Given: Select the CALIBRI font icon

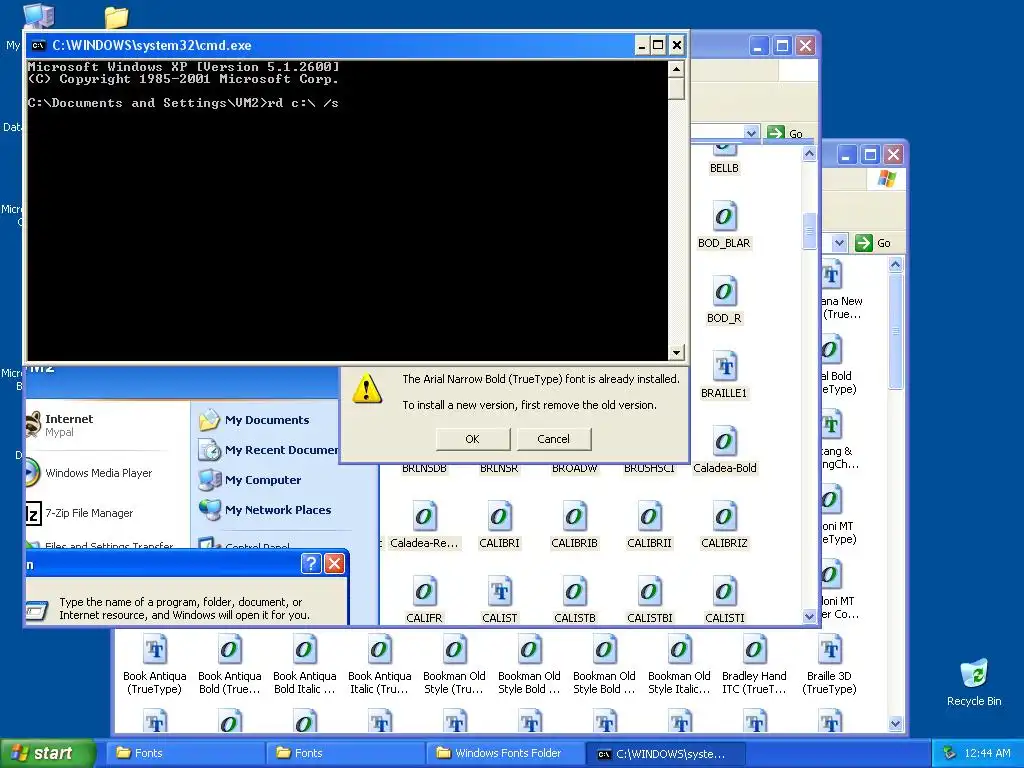Looking at the screenshot, I should [499, 517].
